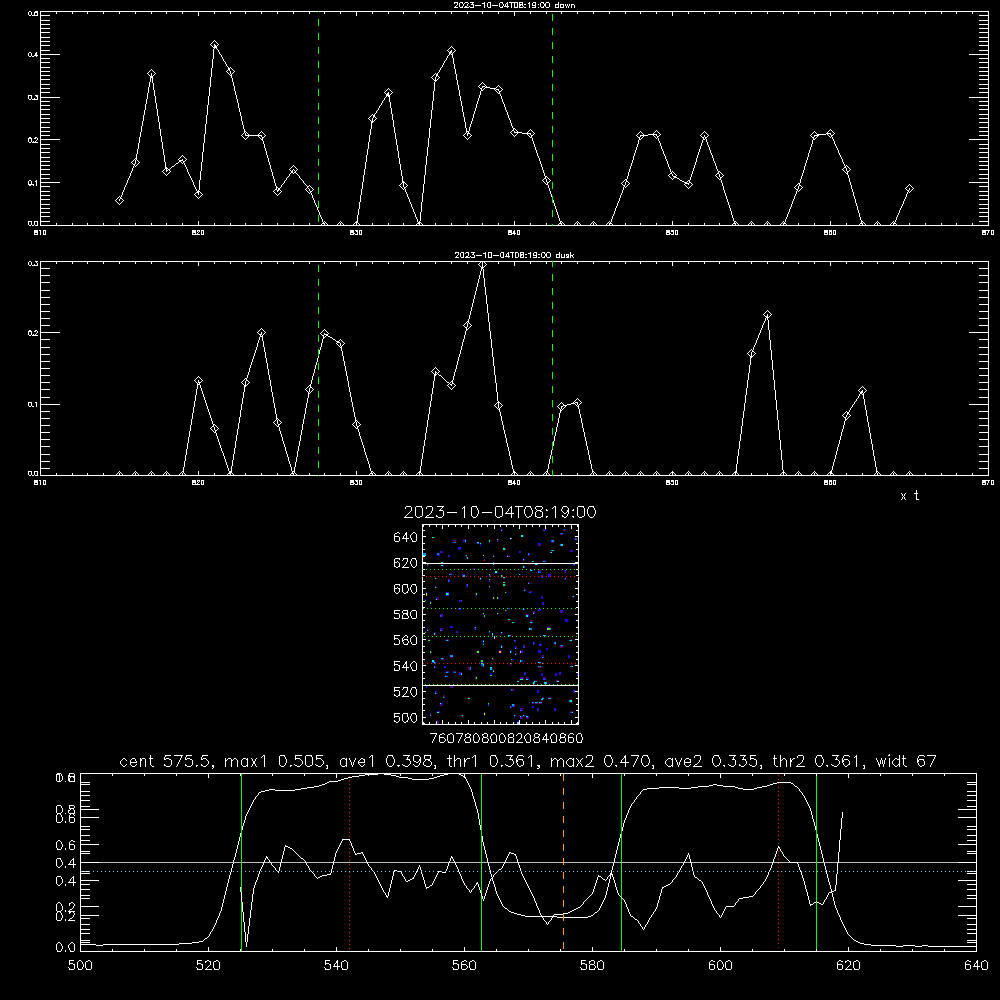Select the 'max1 0.505' value in stats header
1000x1000 pixels.
274,761
